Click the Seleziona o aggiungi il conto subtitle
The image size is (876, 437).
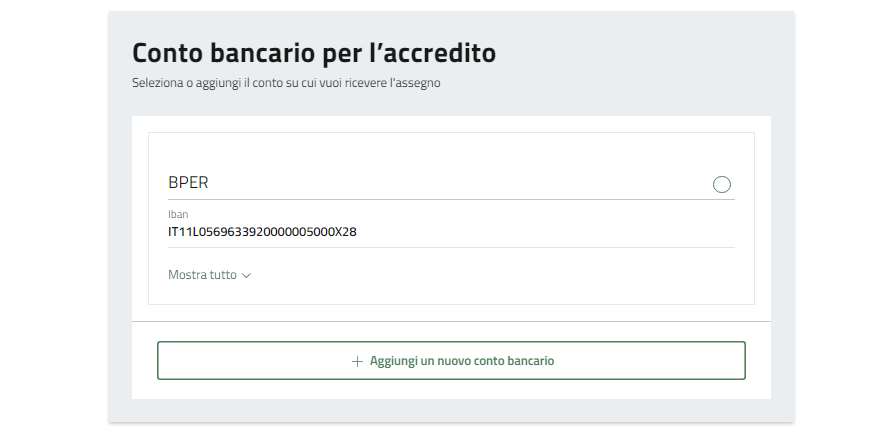pos(286,83)
